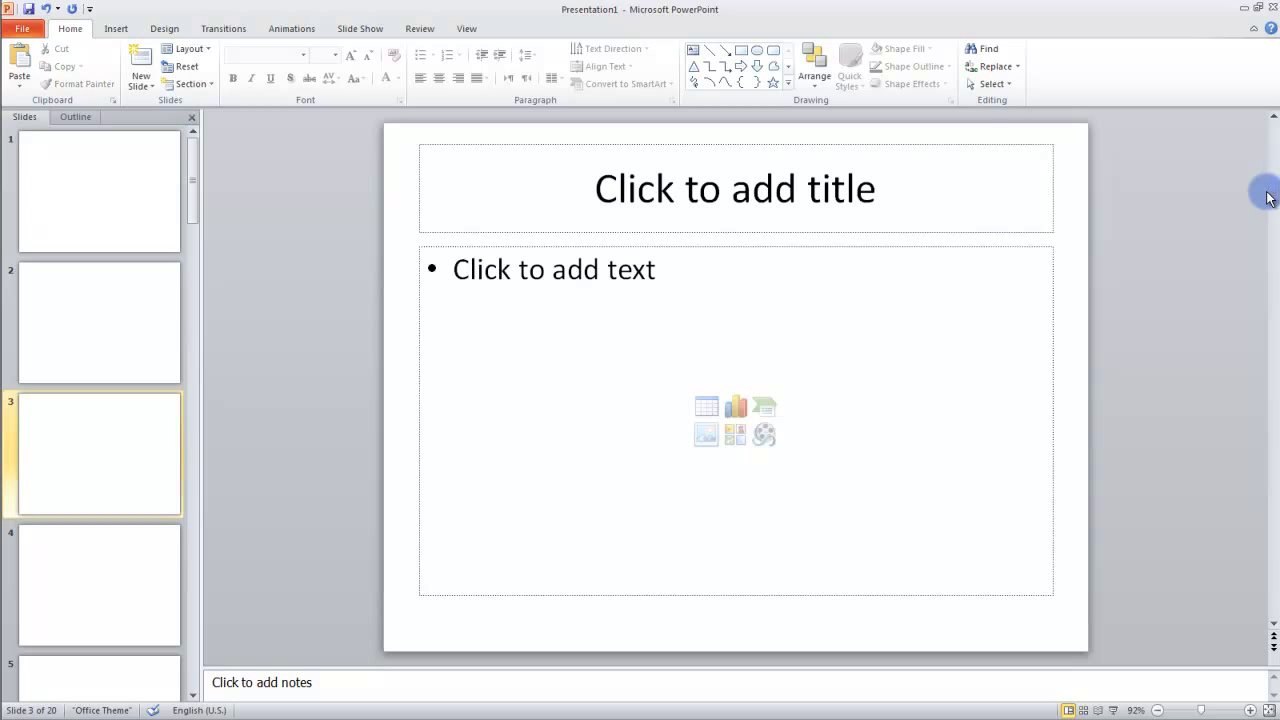
Task: Toggle bulleted list
Action: pyautogui.click(x=423, y=55)
